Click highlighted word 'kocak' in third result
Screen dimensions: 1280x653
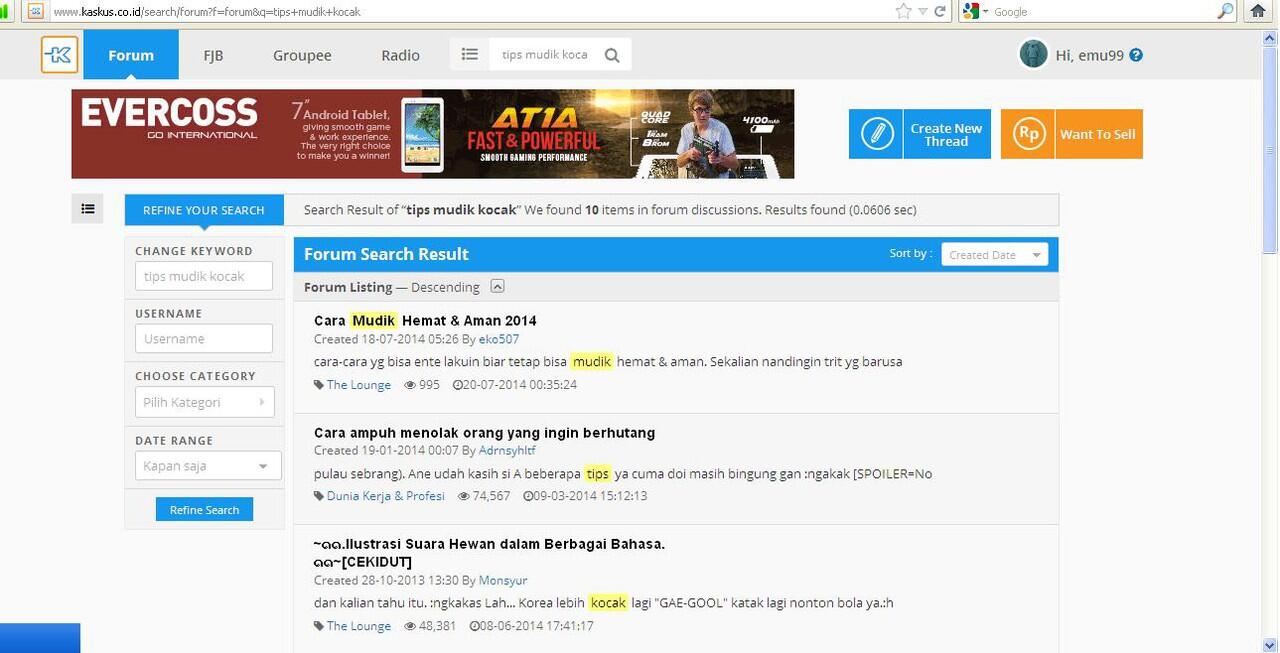(x=607, y=603)
